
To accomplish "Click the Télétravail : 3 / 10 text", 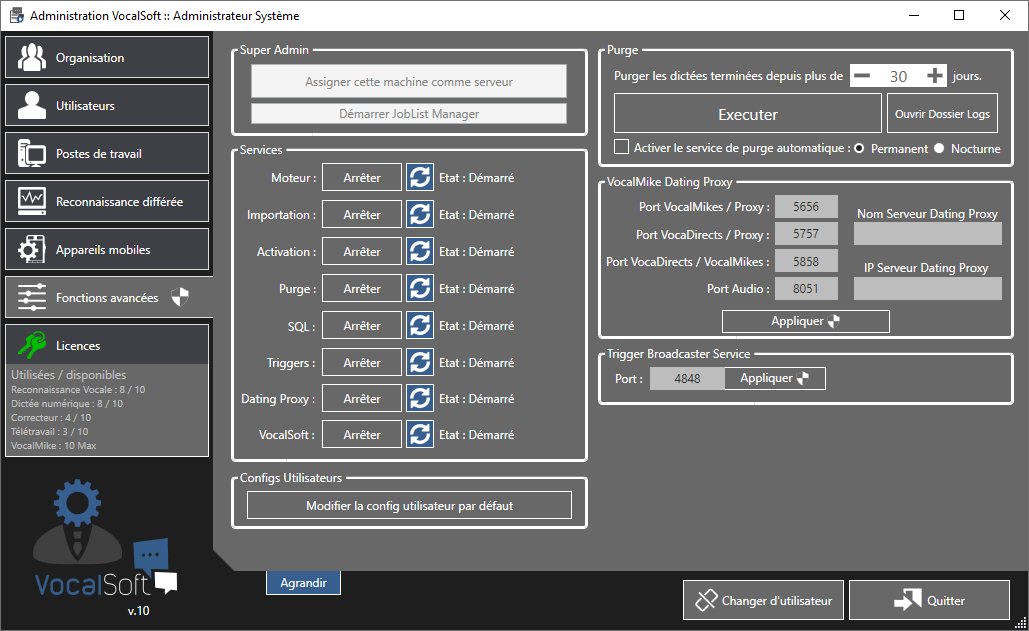I will (x=49, y=432).
